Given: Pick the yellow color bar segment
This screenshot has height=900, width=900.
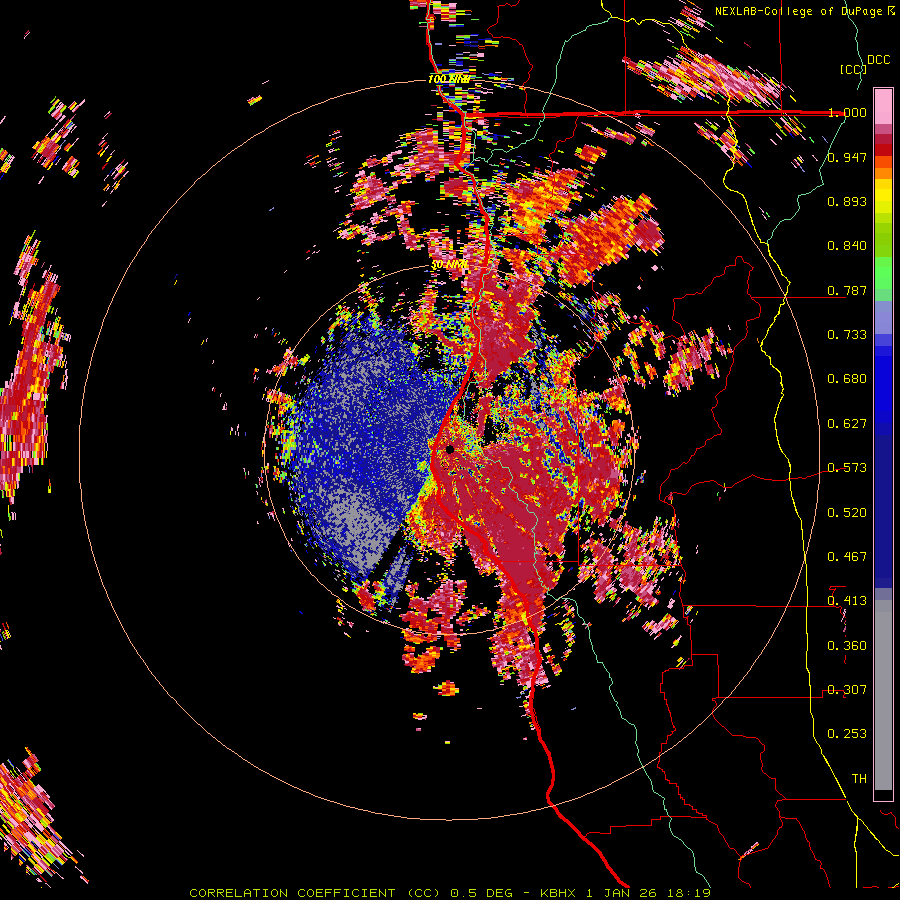Looking at the screenshot, I should pos(883,197).
